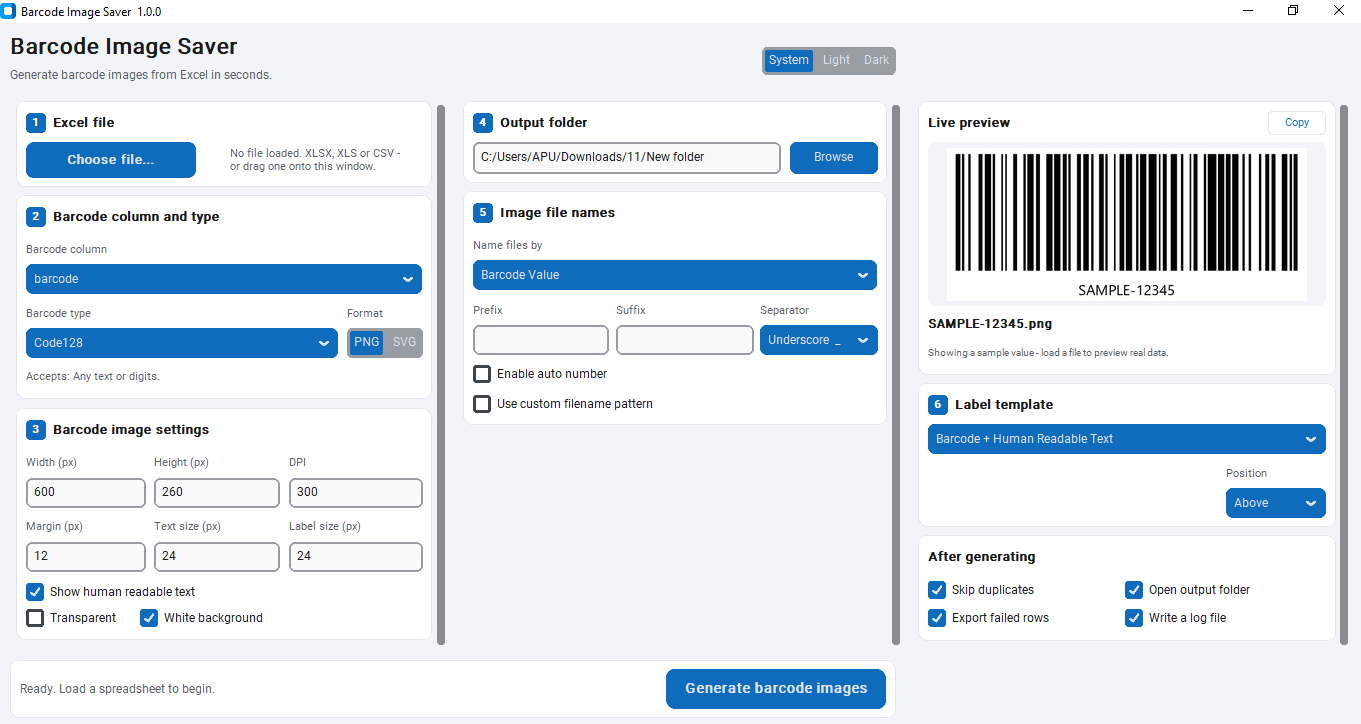Click the Text size (px) field
This screenshot has width=1361, height=724.
click(217, 556)
